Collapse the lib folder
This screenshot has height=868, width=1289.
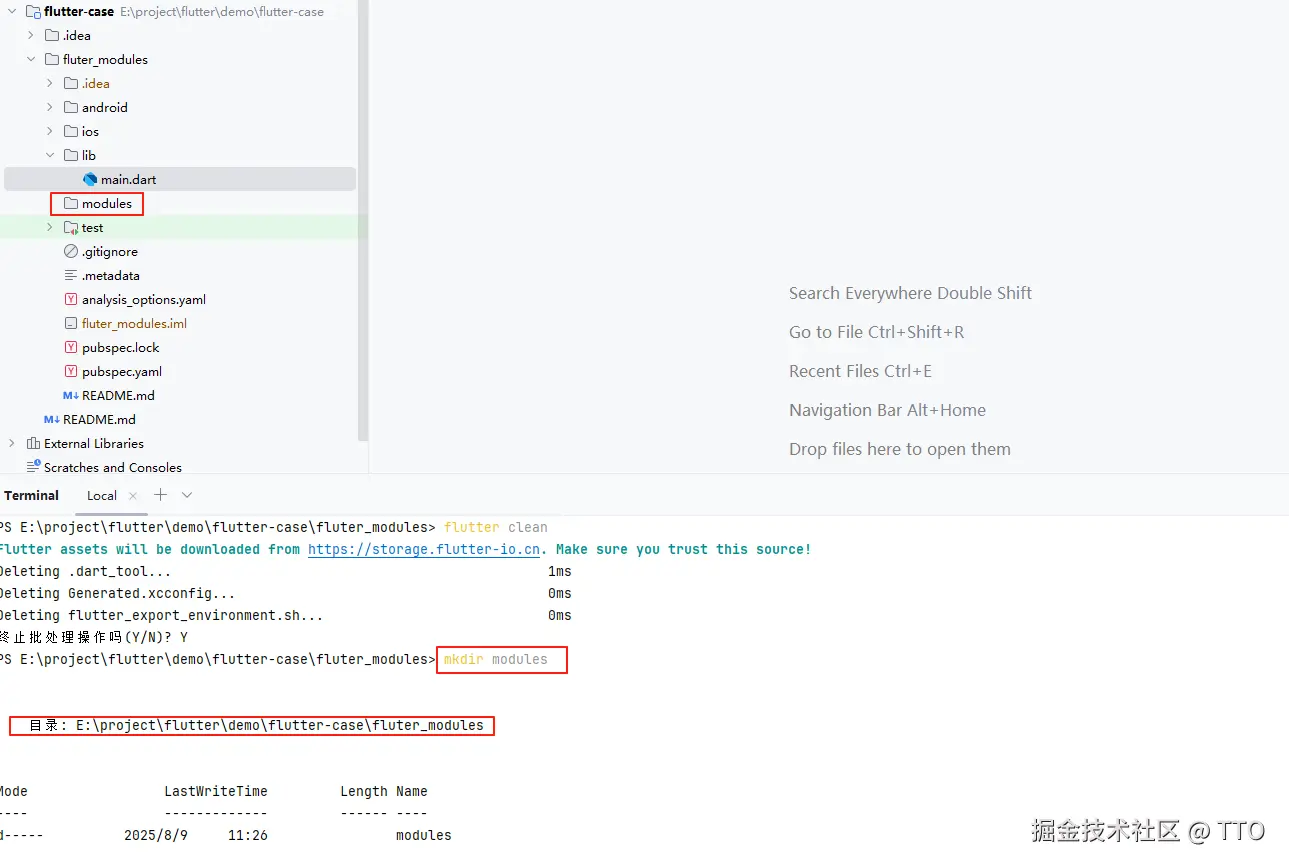(50, 156)
